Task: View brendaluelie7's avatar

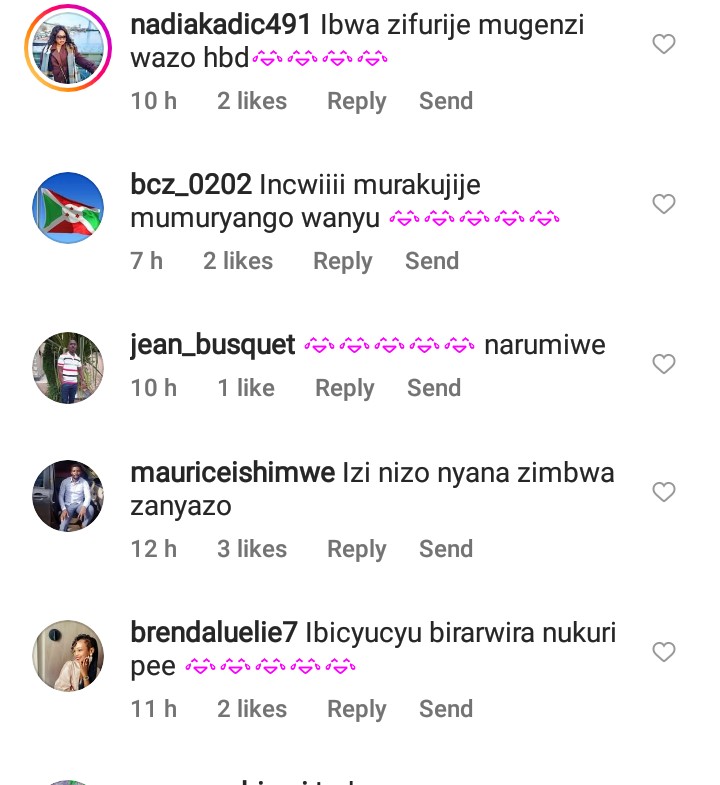Action: [x=68, y=656]
